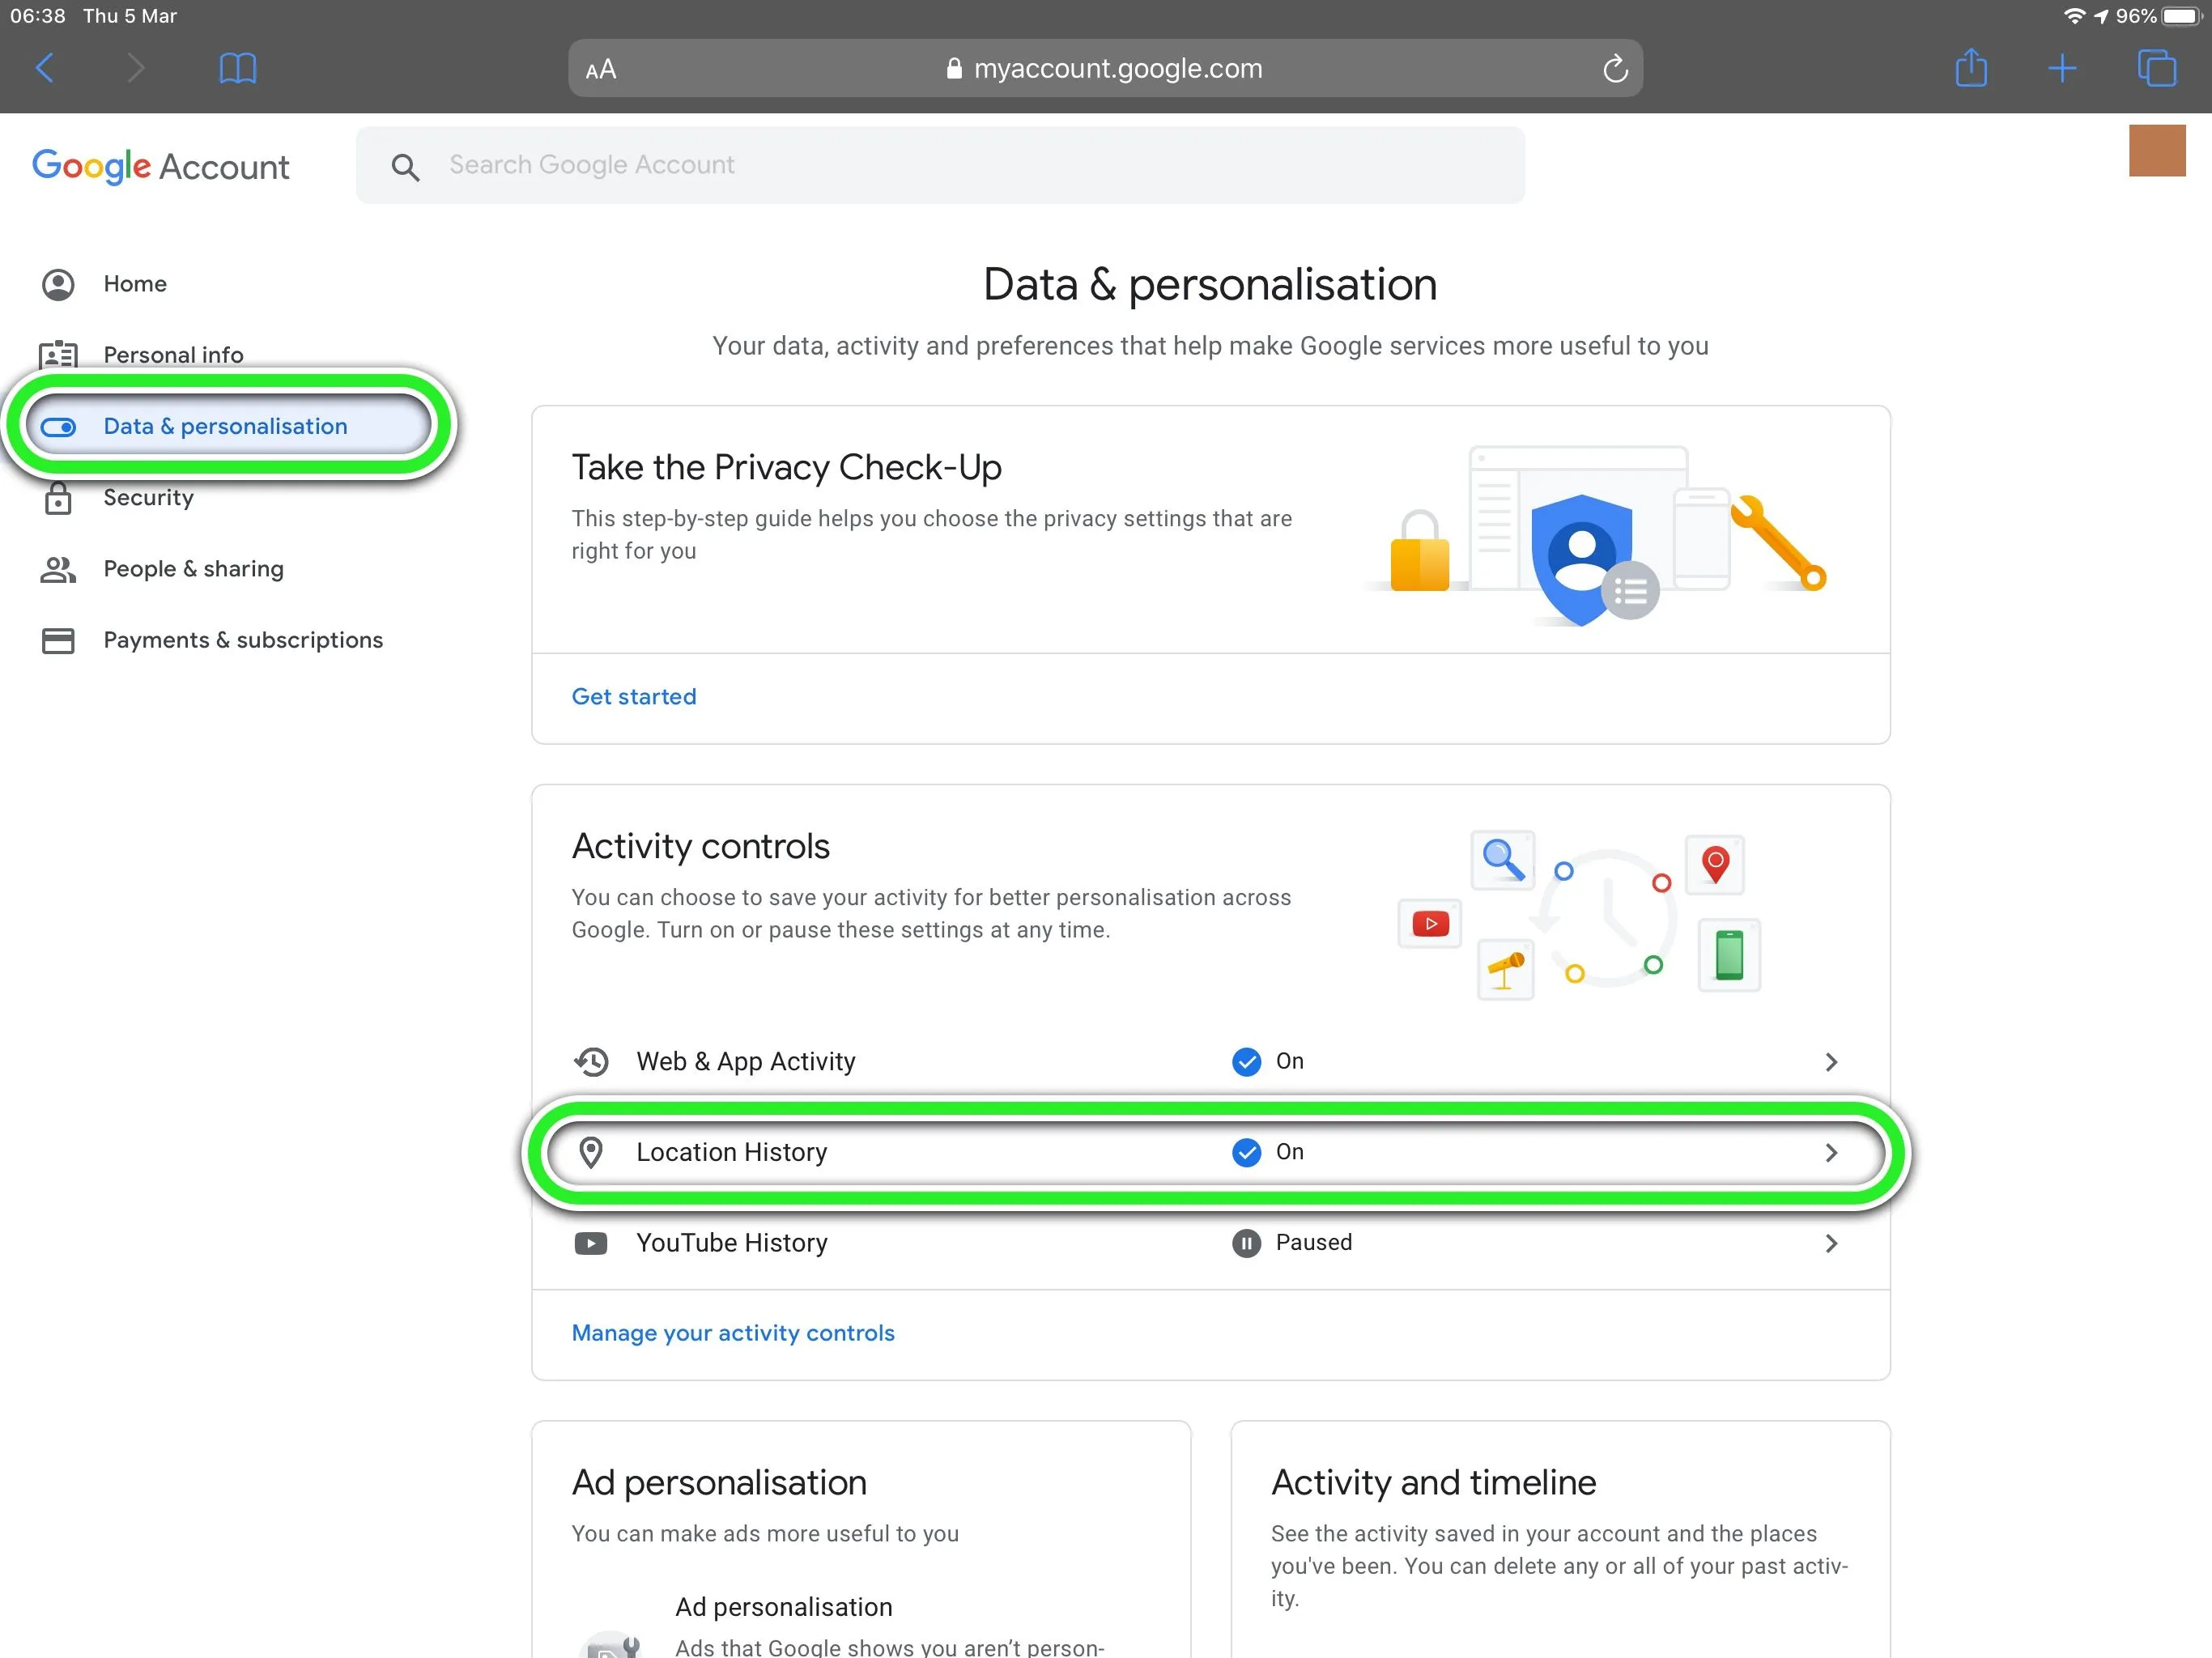Viewport: 2212px width, 1658px height.
Task: Open People & sharing in the sidebar
Action: pos(193,569)
